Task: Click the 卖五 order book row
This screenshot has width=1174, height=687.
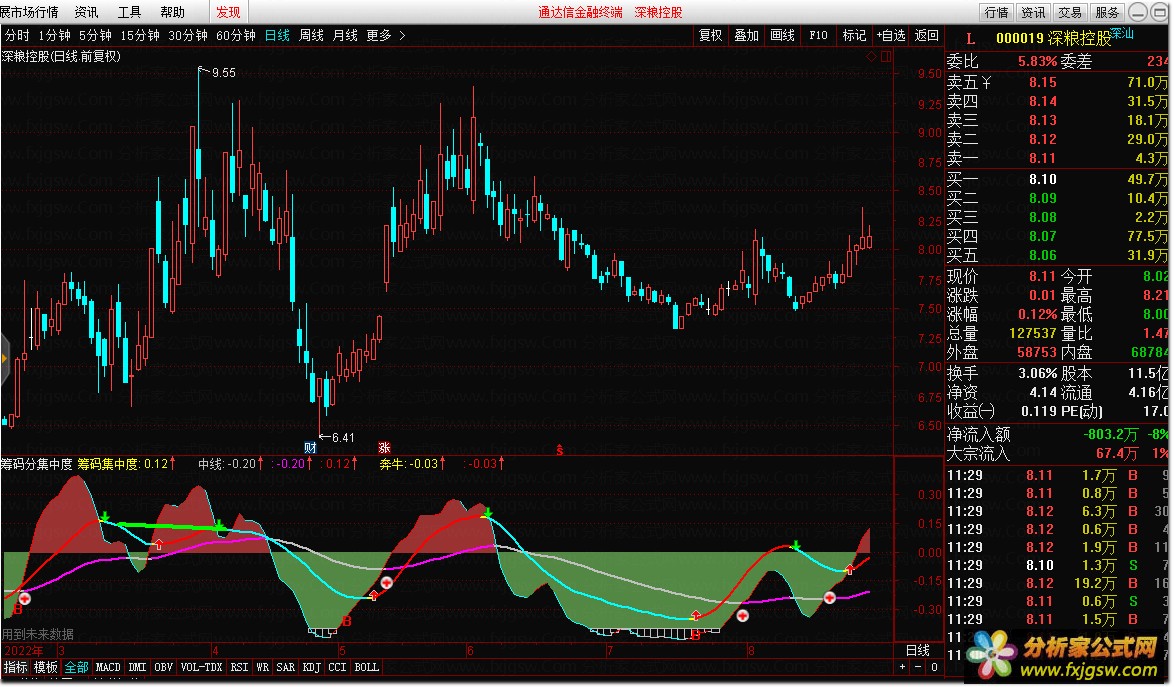Action: tap(1057, 82)
